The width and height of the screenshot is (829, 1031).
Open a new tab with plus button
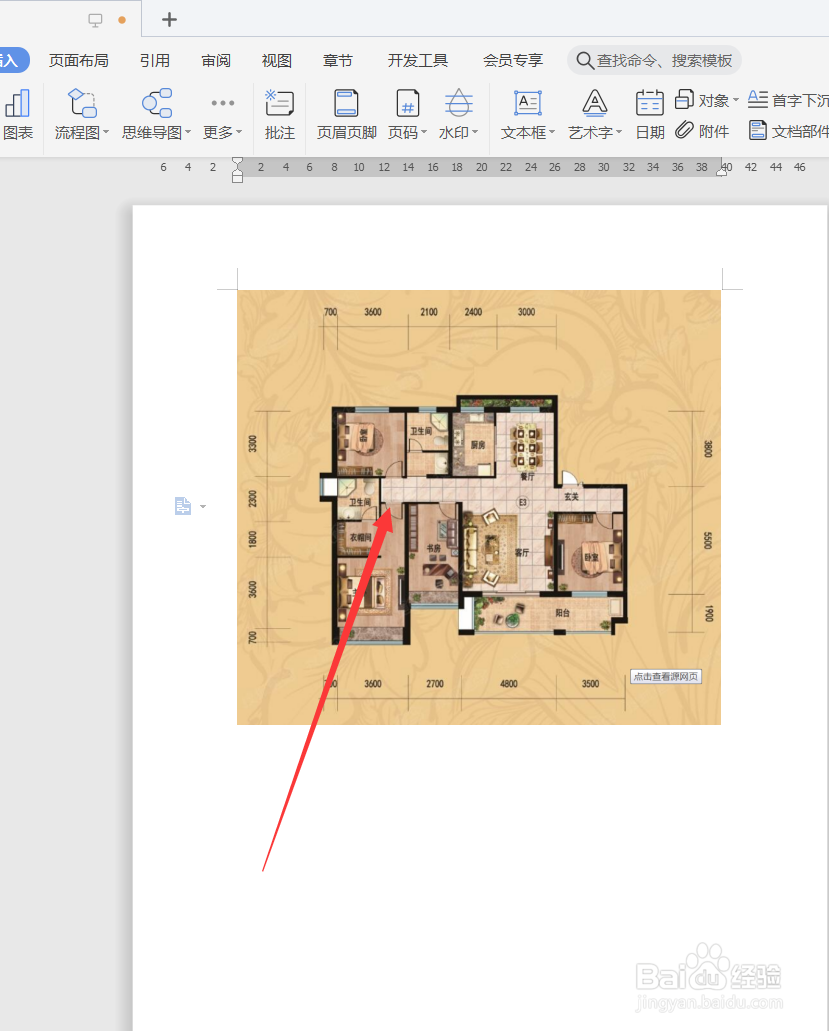169,20
